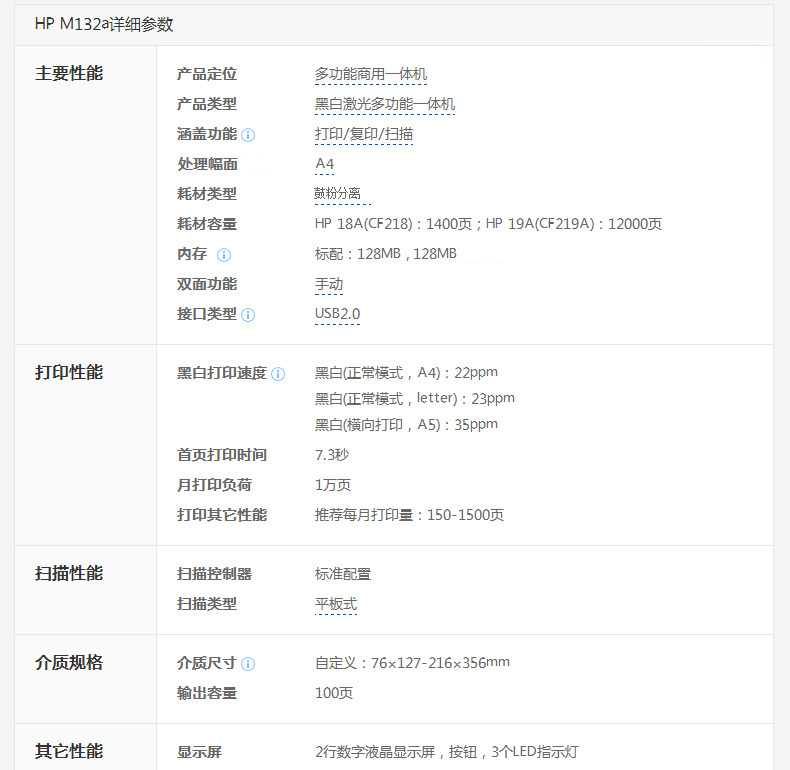This screenshot has width=790, height=770.
Task: Open the 黑白激光多功能一体机 link
Action: tap(385, 104)
